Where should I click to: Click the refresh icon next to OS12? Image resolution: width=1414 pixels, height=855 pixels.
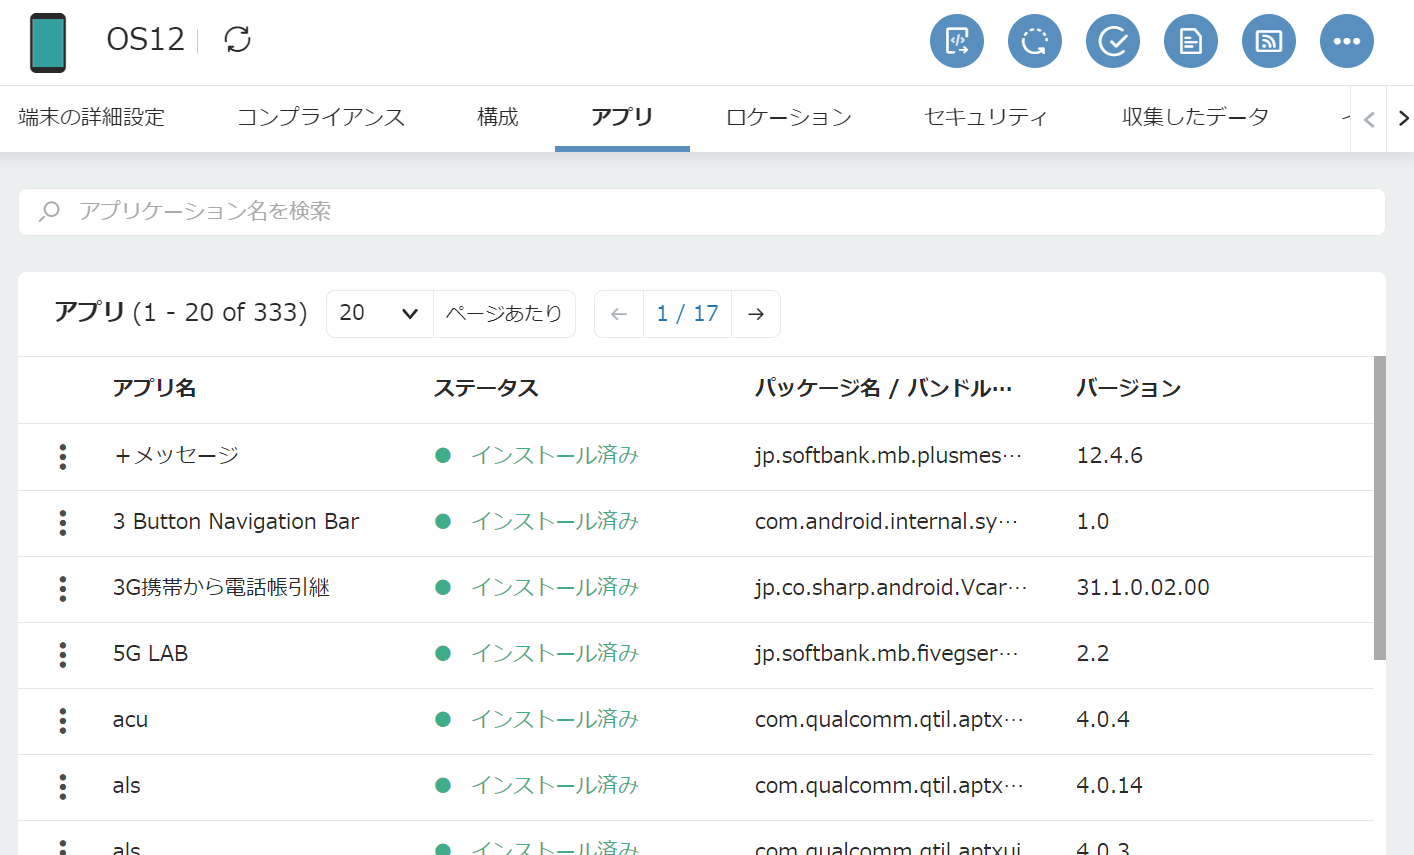(x=238, y=40)
